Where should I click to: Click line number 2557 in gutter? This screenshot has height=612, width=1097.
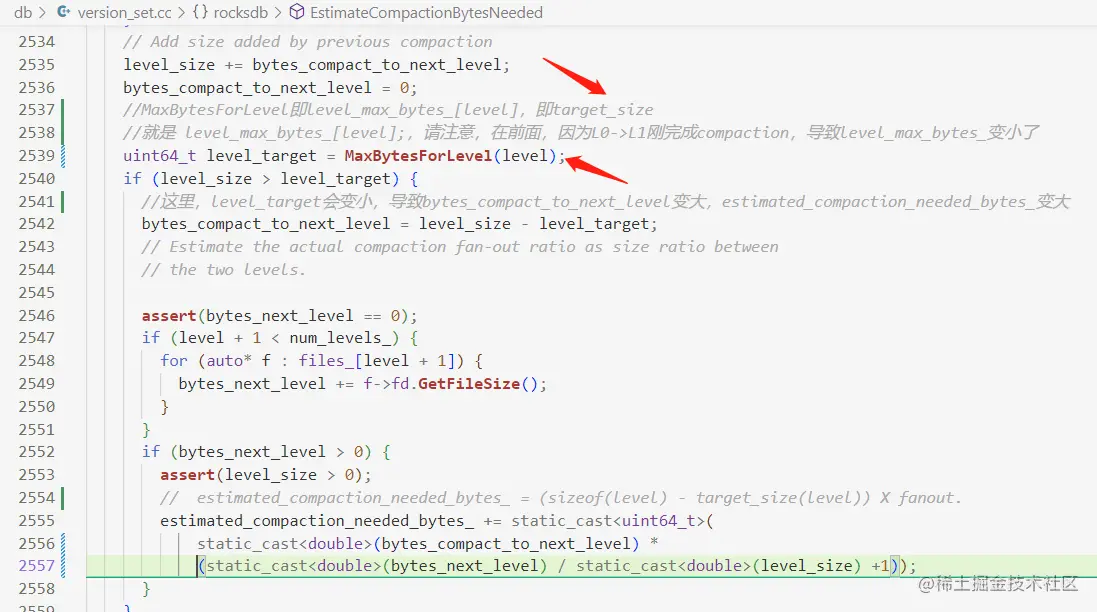coord(36,566)
